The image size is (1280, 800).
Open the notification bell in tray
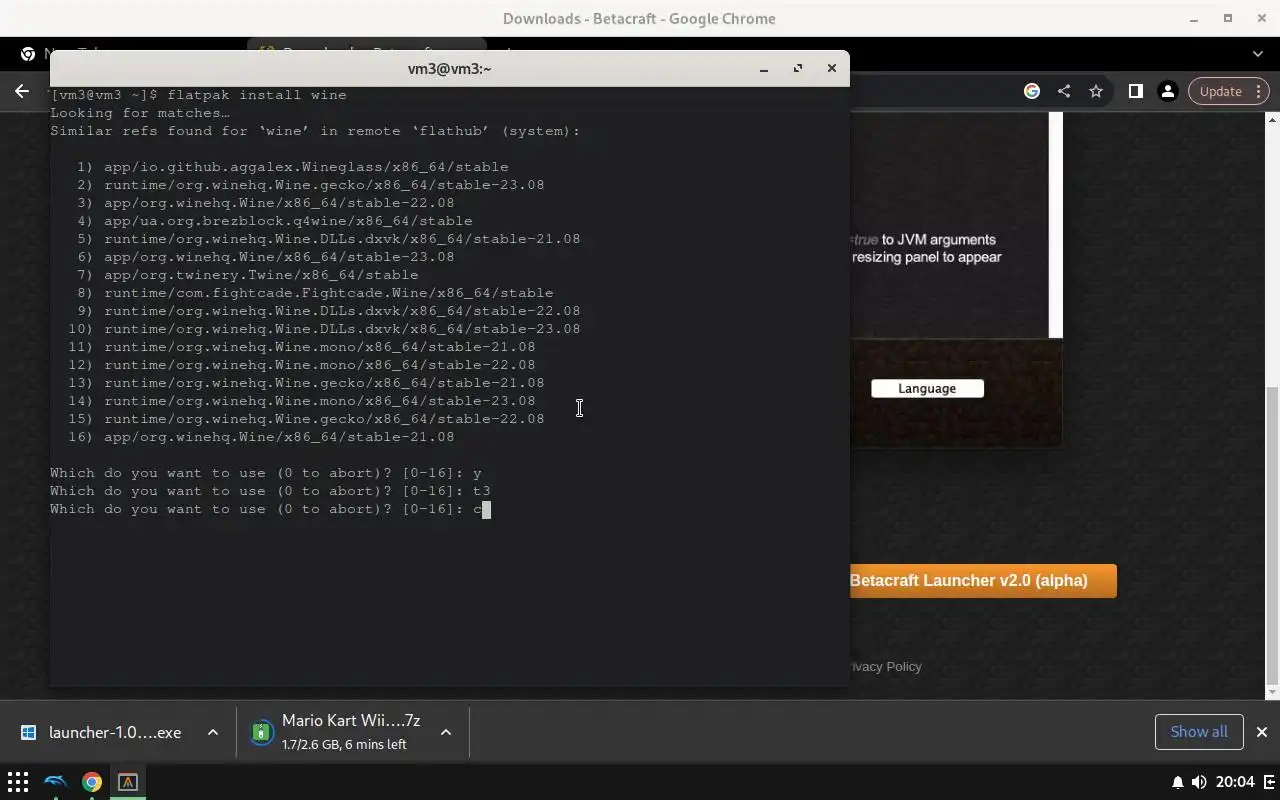pyautogui.click(x=1178, y=782)
